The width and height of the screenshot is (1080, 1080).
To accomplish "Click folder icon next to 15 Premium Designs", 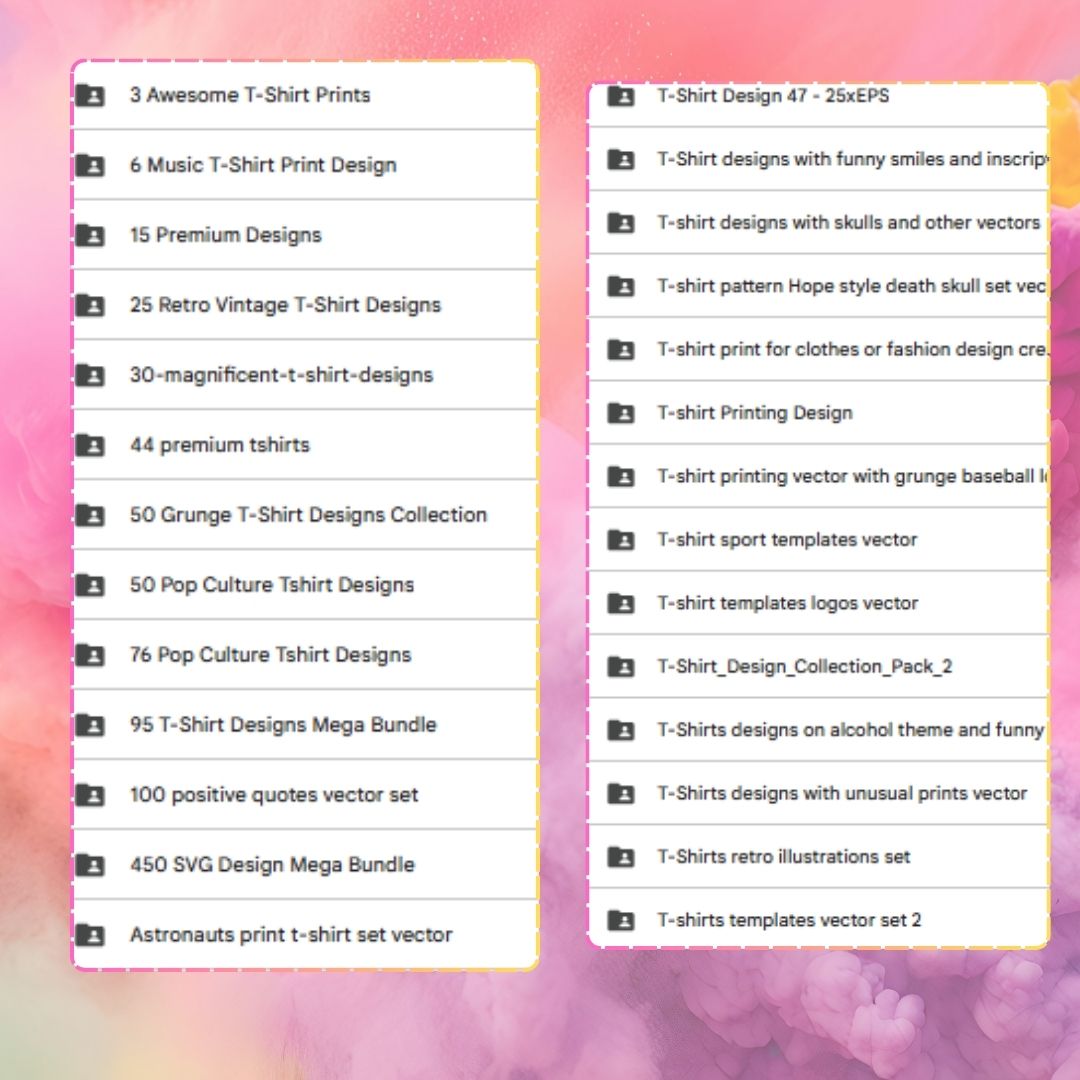I will [x=90, y=235].
